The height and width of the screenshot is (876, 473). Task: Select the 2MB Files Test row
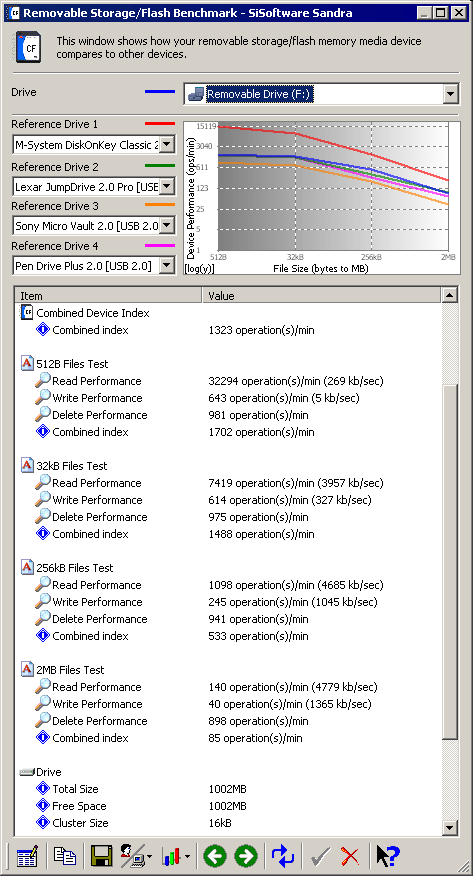tap(228, 669)
